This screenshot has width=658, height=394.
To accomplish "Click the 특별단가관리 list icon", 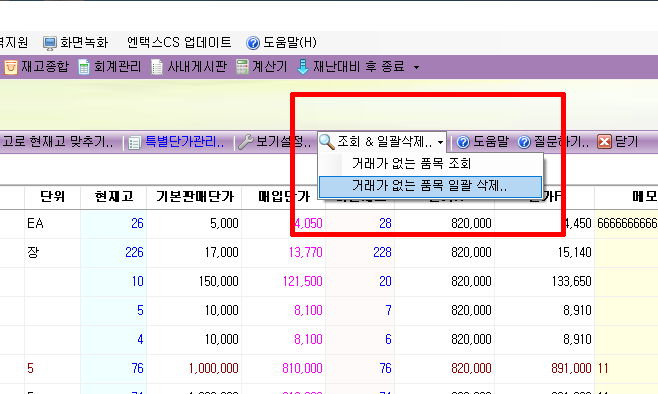I will [x=134, y=143].
